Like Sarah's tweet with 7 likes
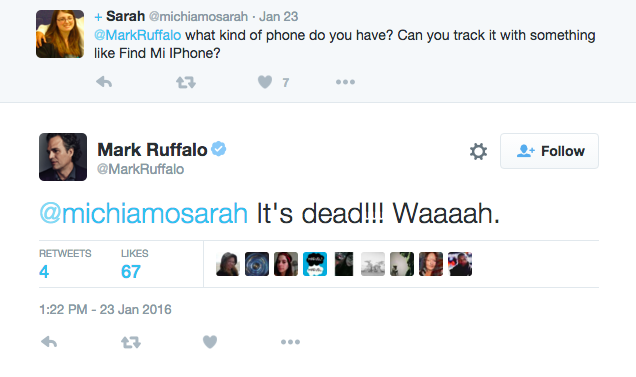This screenshot has height=377, width=636. [265, 82]
